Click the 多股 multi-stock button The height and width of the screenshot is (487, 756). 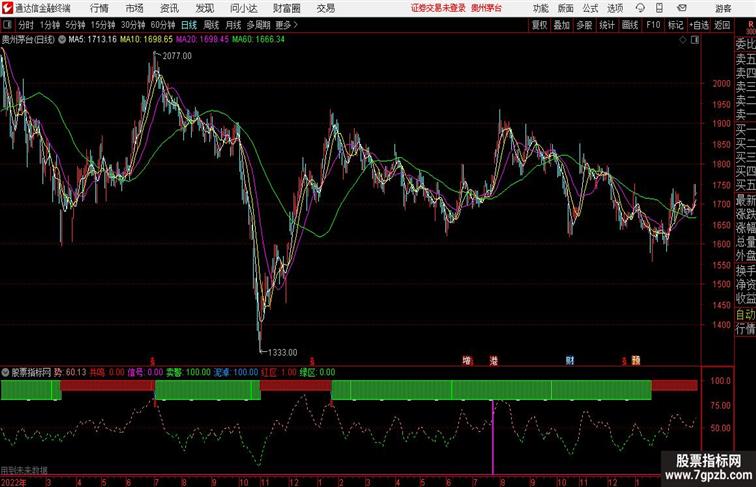[584, 25]
